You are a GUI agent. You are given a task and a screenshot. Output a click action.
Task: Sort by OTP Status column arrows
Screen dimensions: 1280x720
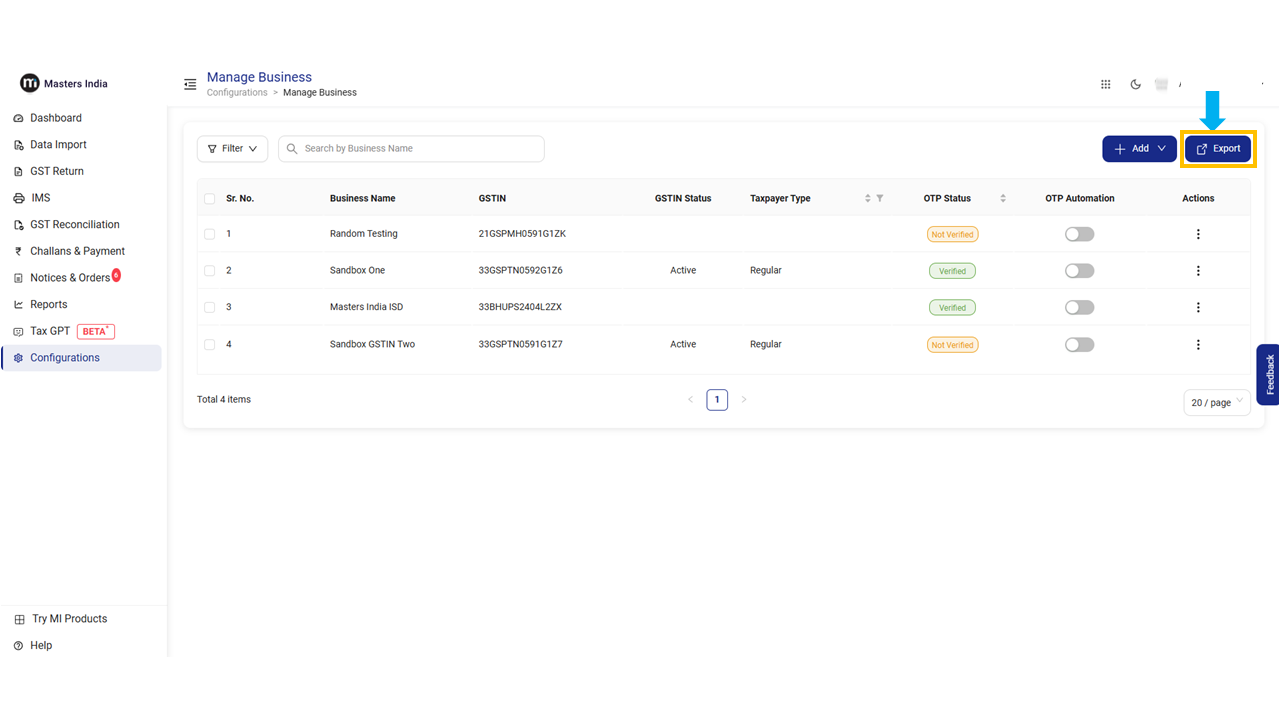1003,199
